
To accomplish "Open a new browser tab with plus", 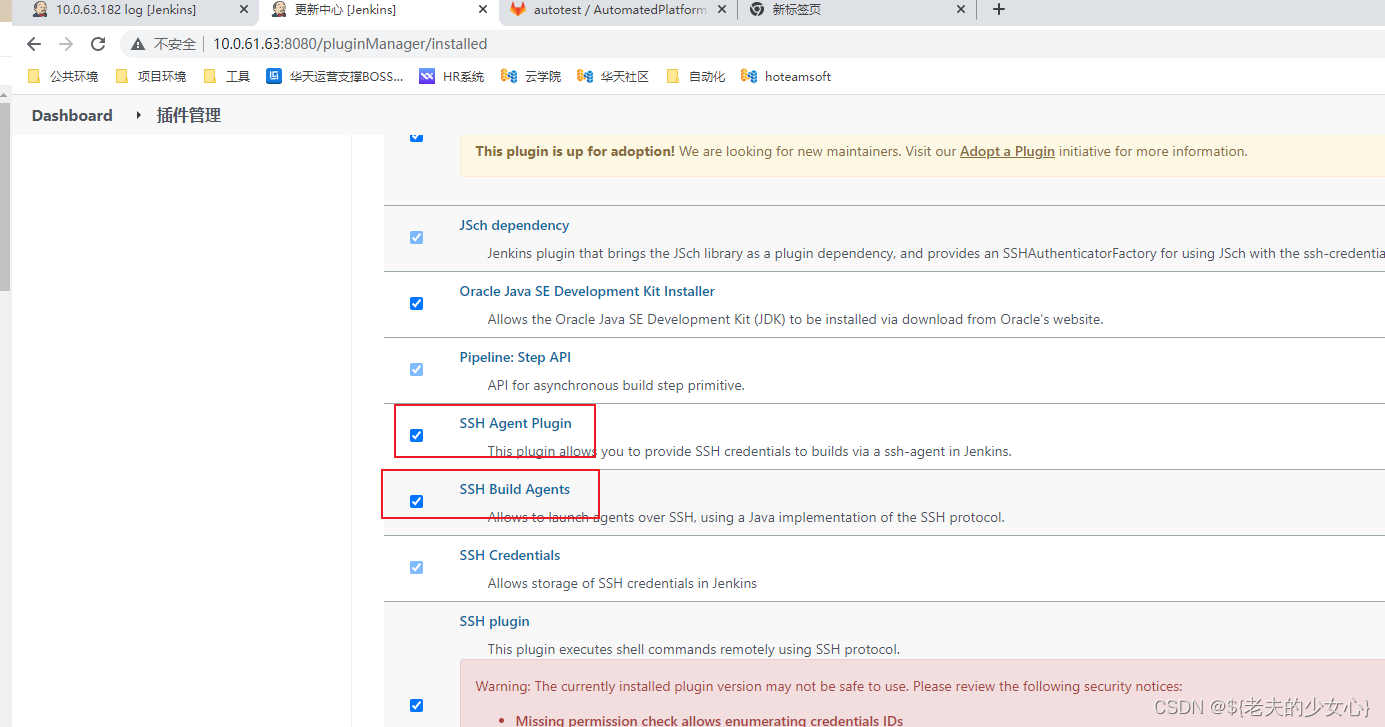I will pos(998,10).
